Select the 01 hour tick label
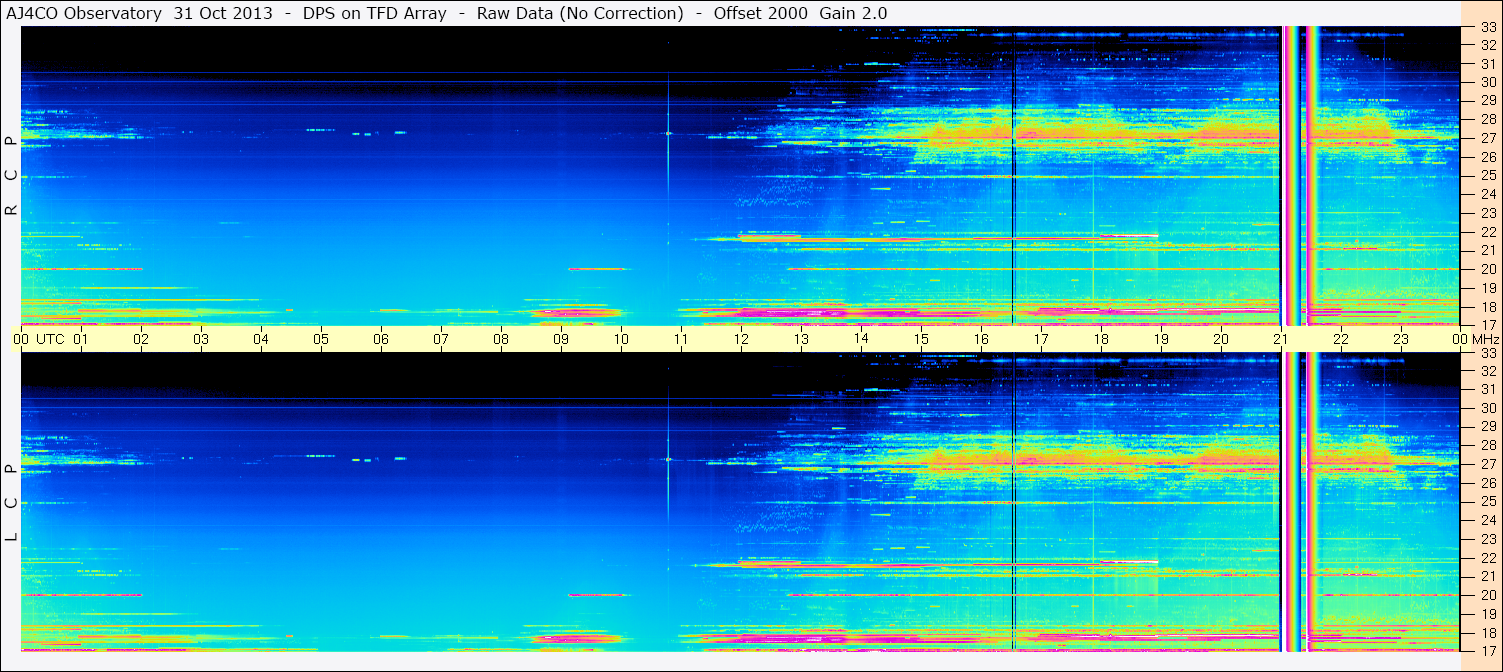The image size is (1503, 672). click(x=81, y=339)
